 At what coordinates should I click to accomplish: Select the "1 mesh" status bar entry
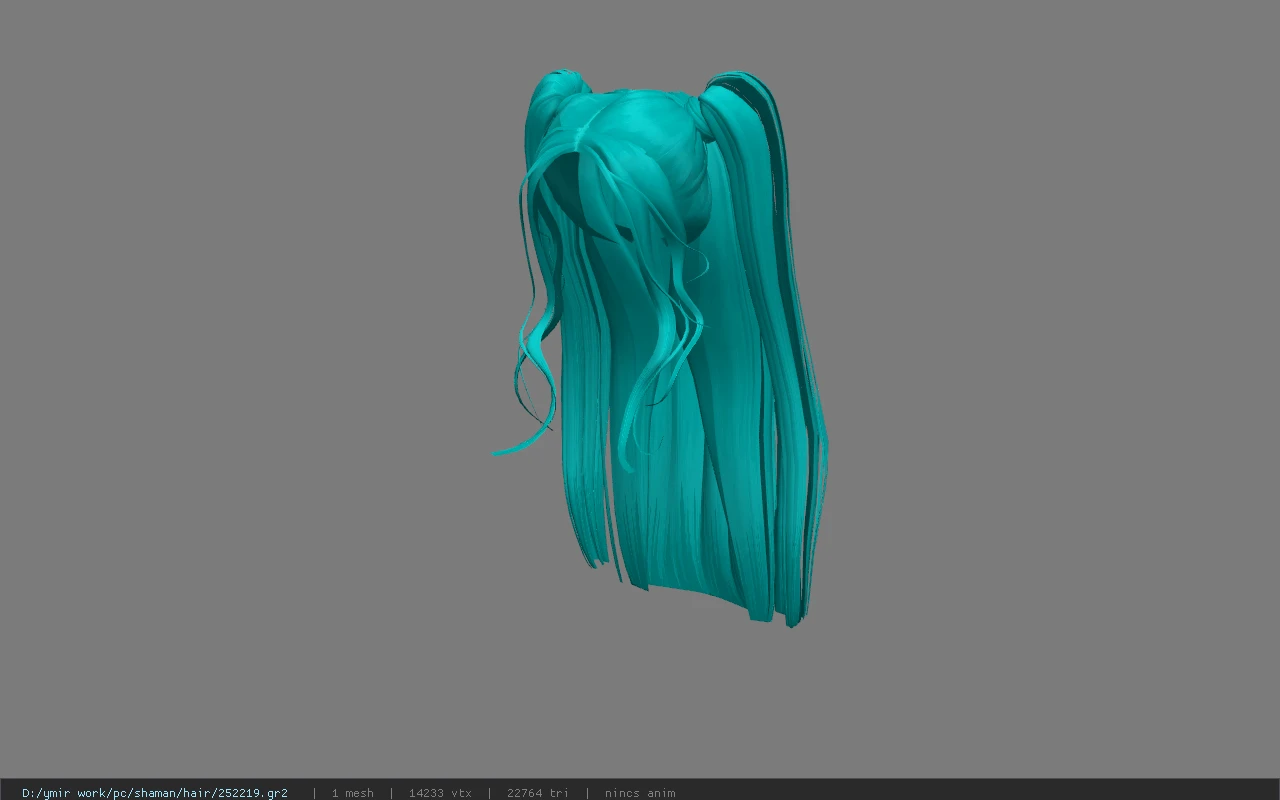click(352, 793)
